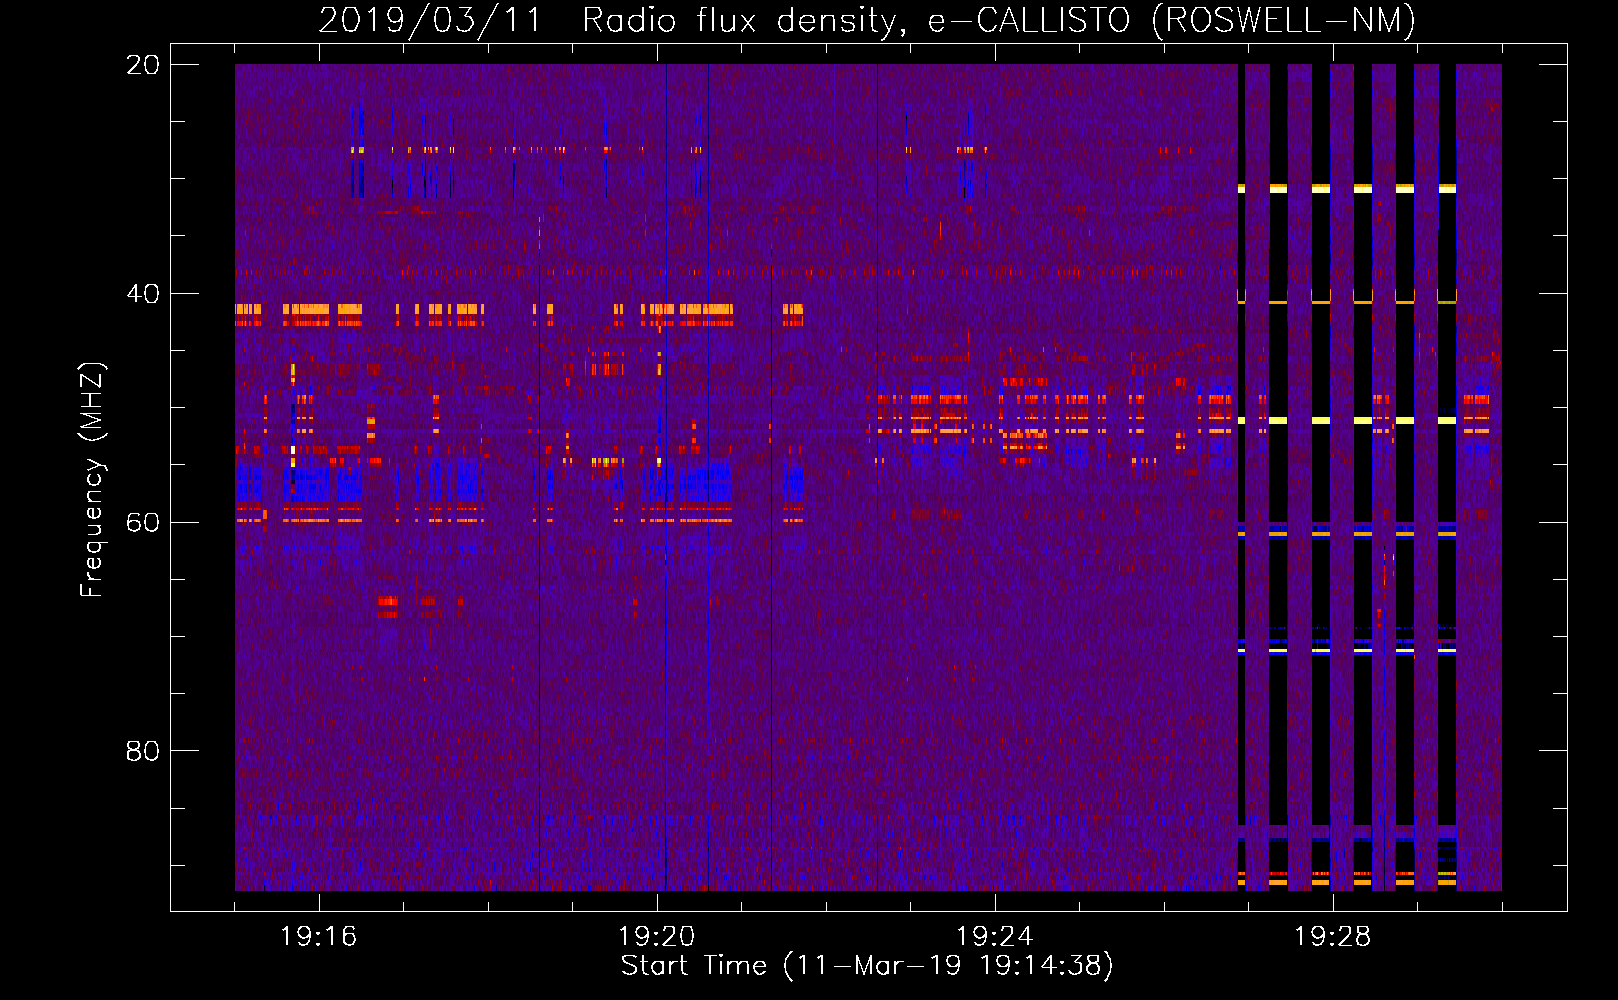Click the 'Frequency (MHZ)' axis label
The height and width of the screenshot is (1000, 1618).
click(92, 480)
